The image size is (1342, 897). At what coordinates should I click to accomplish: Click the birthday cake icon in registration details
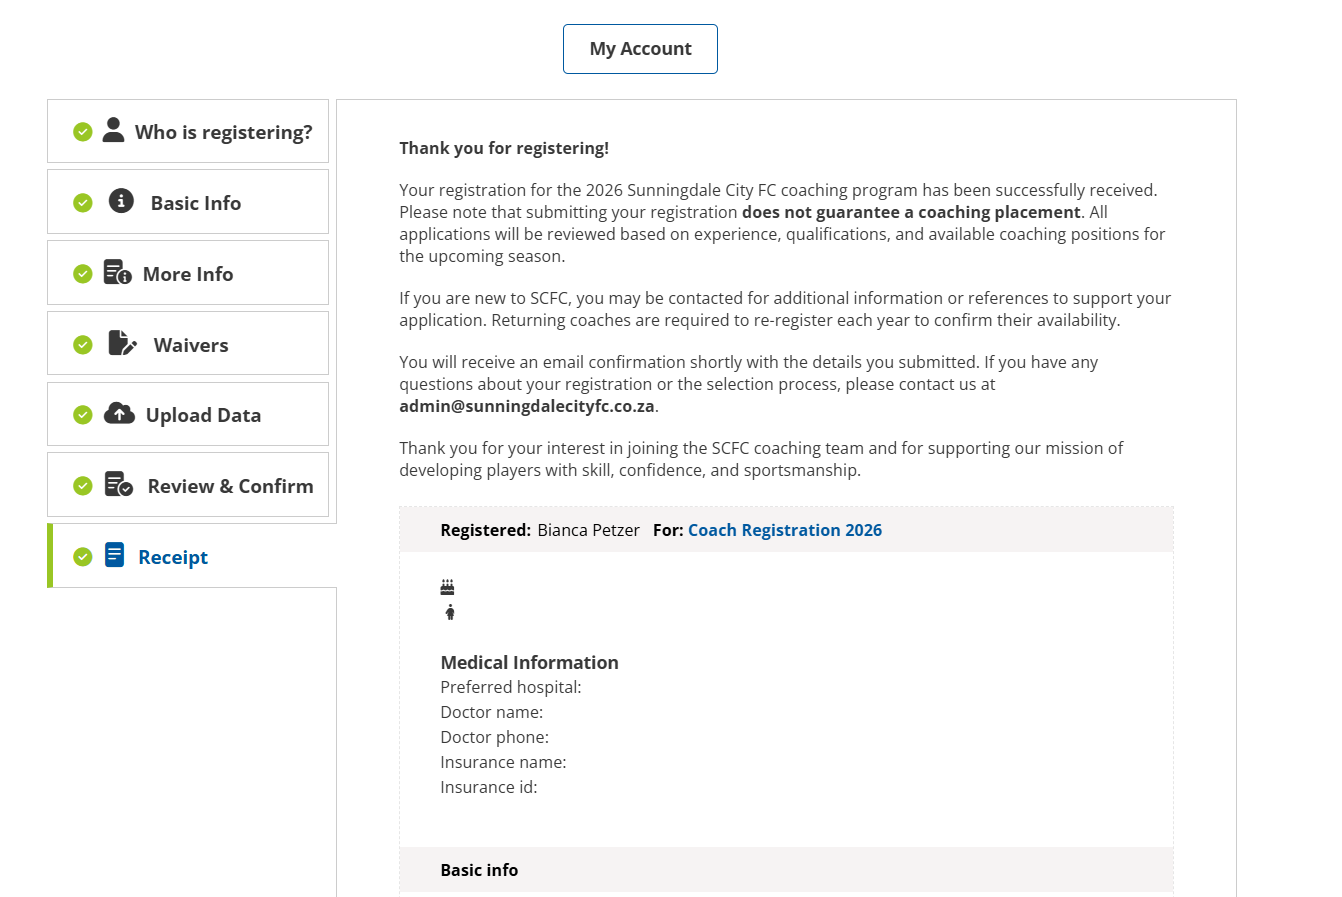pos(447,587)
